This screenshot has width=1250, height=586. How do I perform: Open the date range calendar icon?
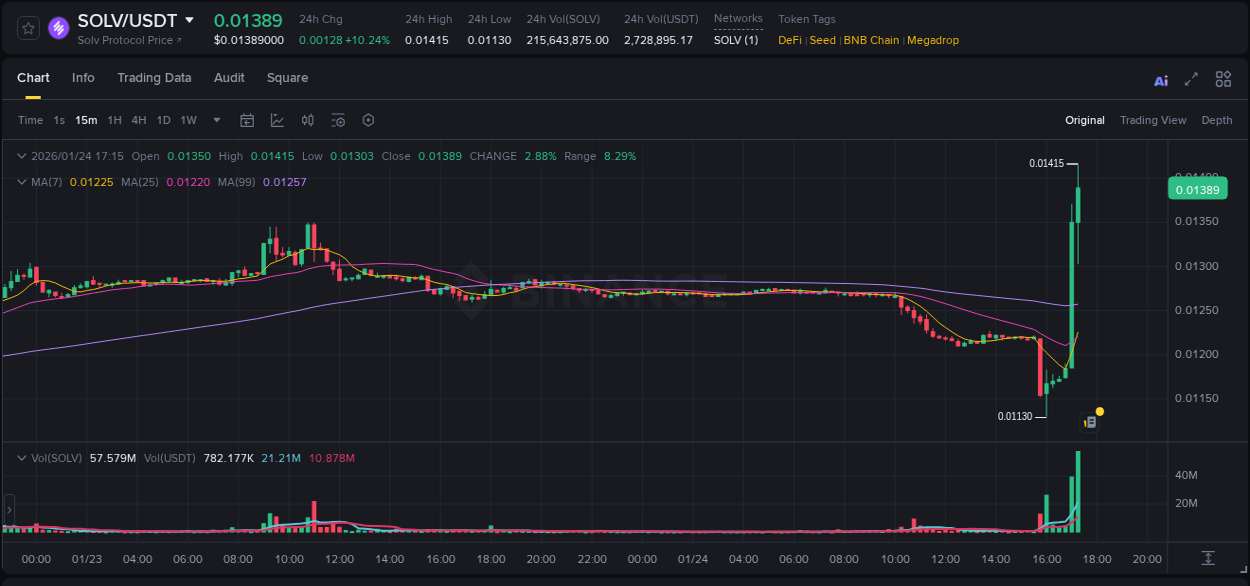pos(247,120)
